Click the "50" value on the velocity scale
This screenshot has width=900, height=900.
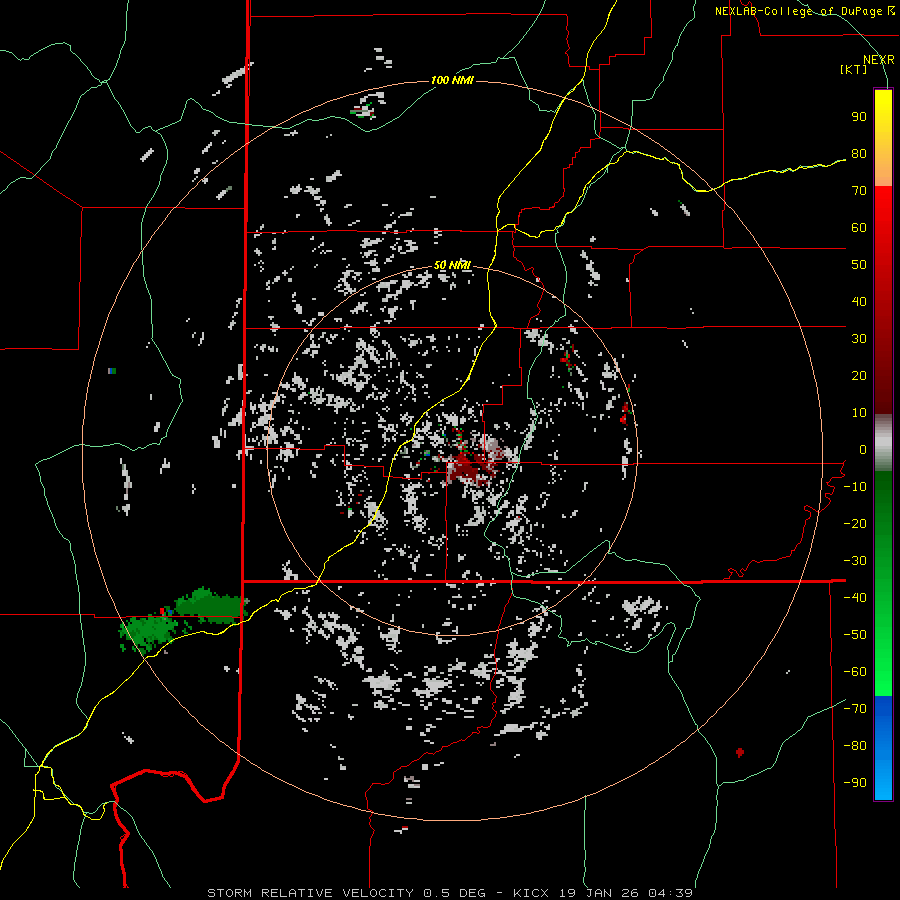[x=859, y=265]
